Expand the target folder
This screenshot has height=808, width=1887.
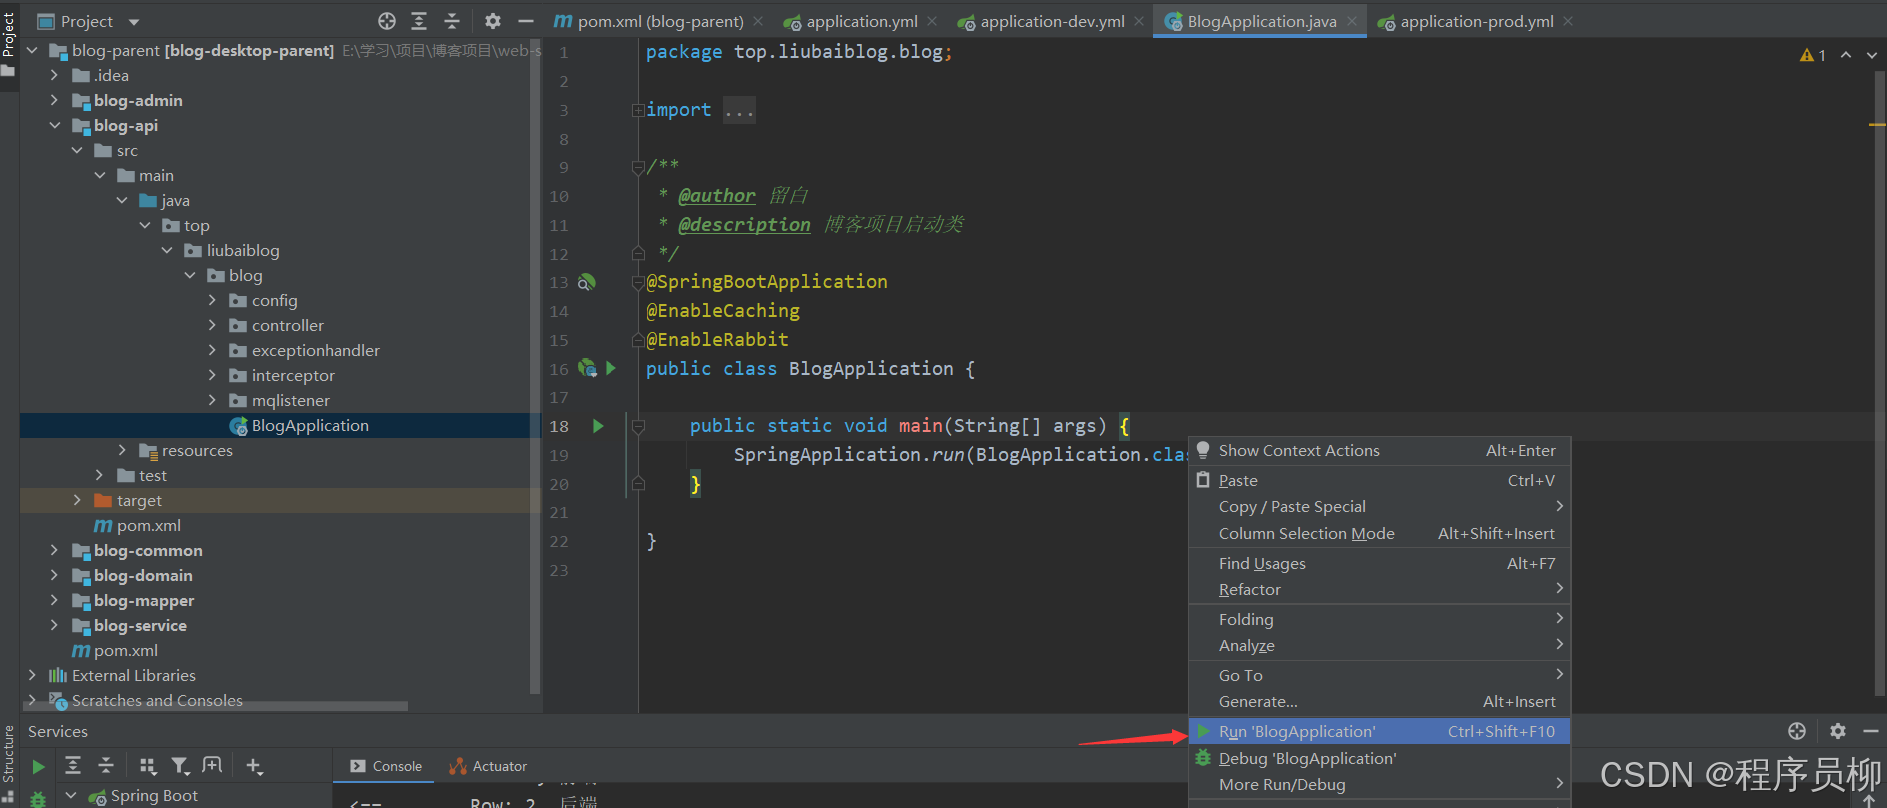77,500
